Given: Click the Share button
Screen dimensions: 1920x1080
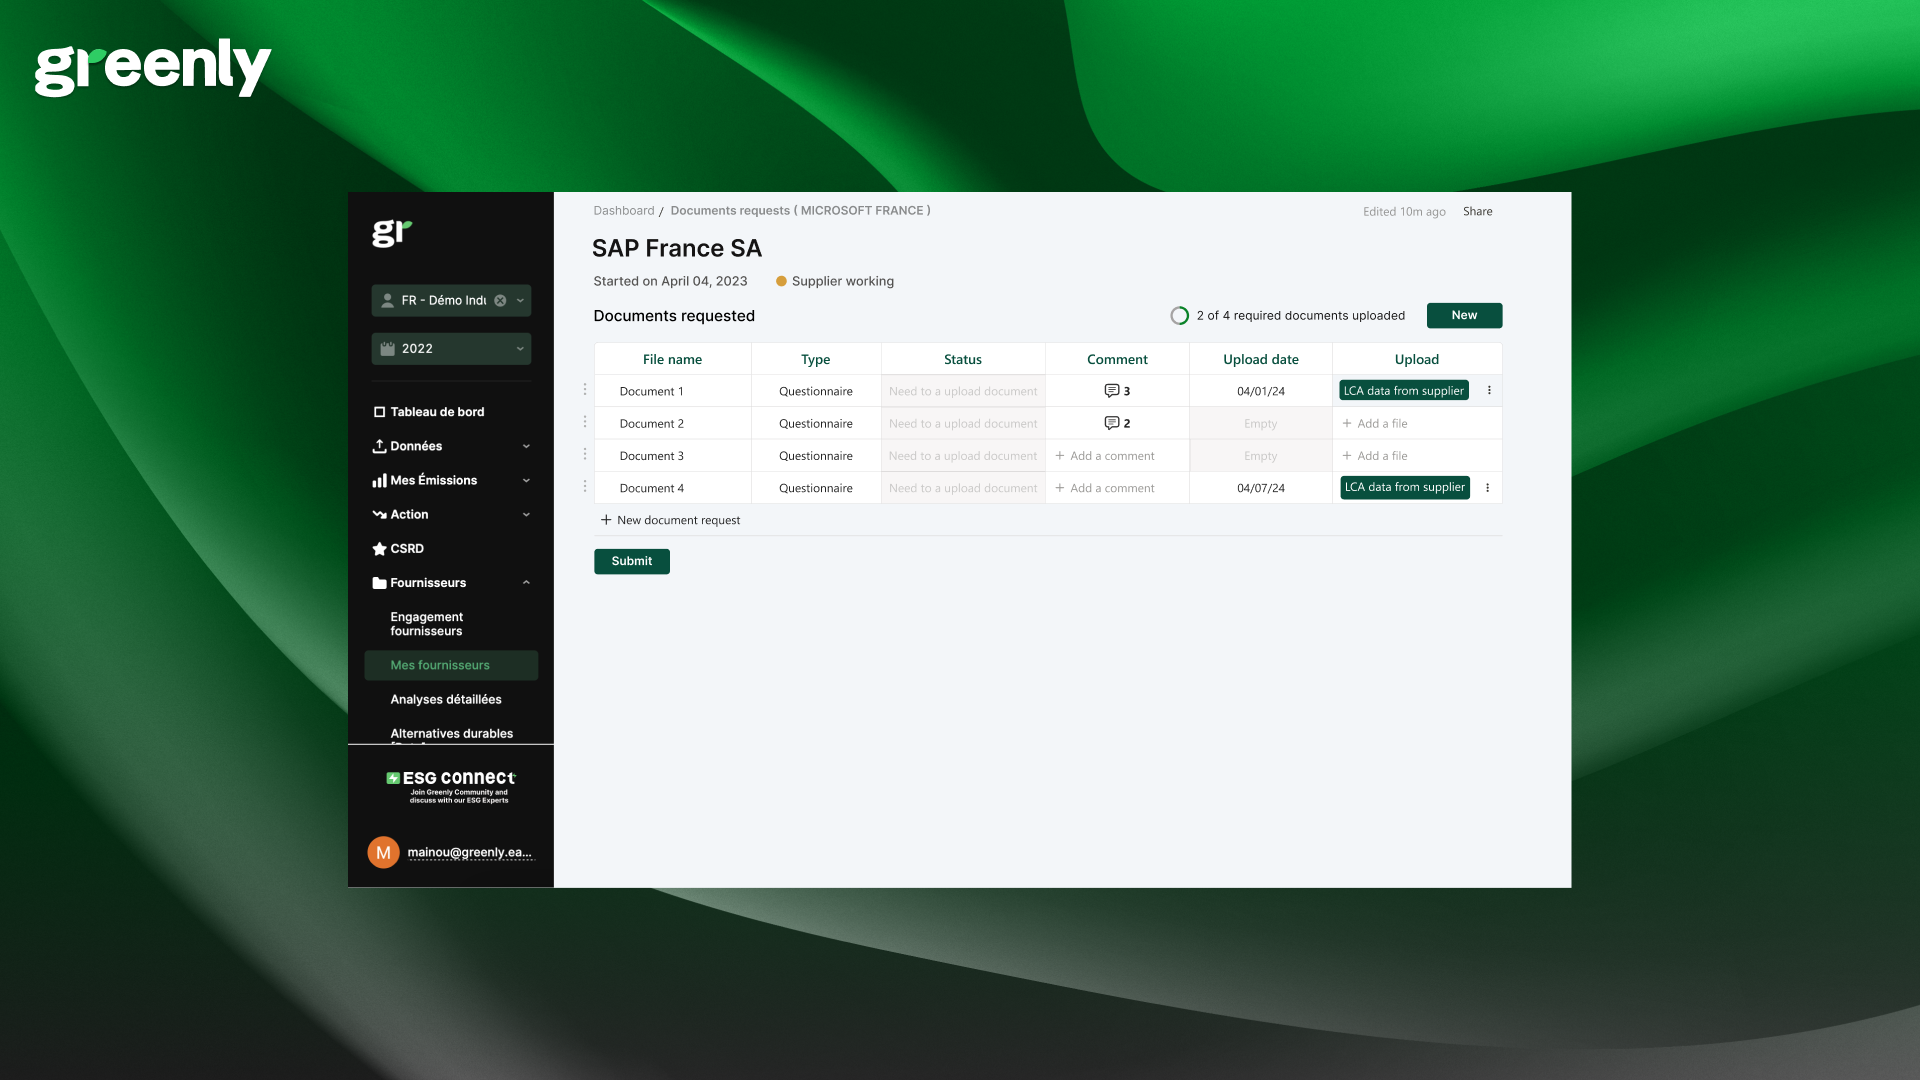Looking at the screenshot, I should 1477,212.
